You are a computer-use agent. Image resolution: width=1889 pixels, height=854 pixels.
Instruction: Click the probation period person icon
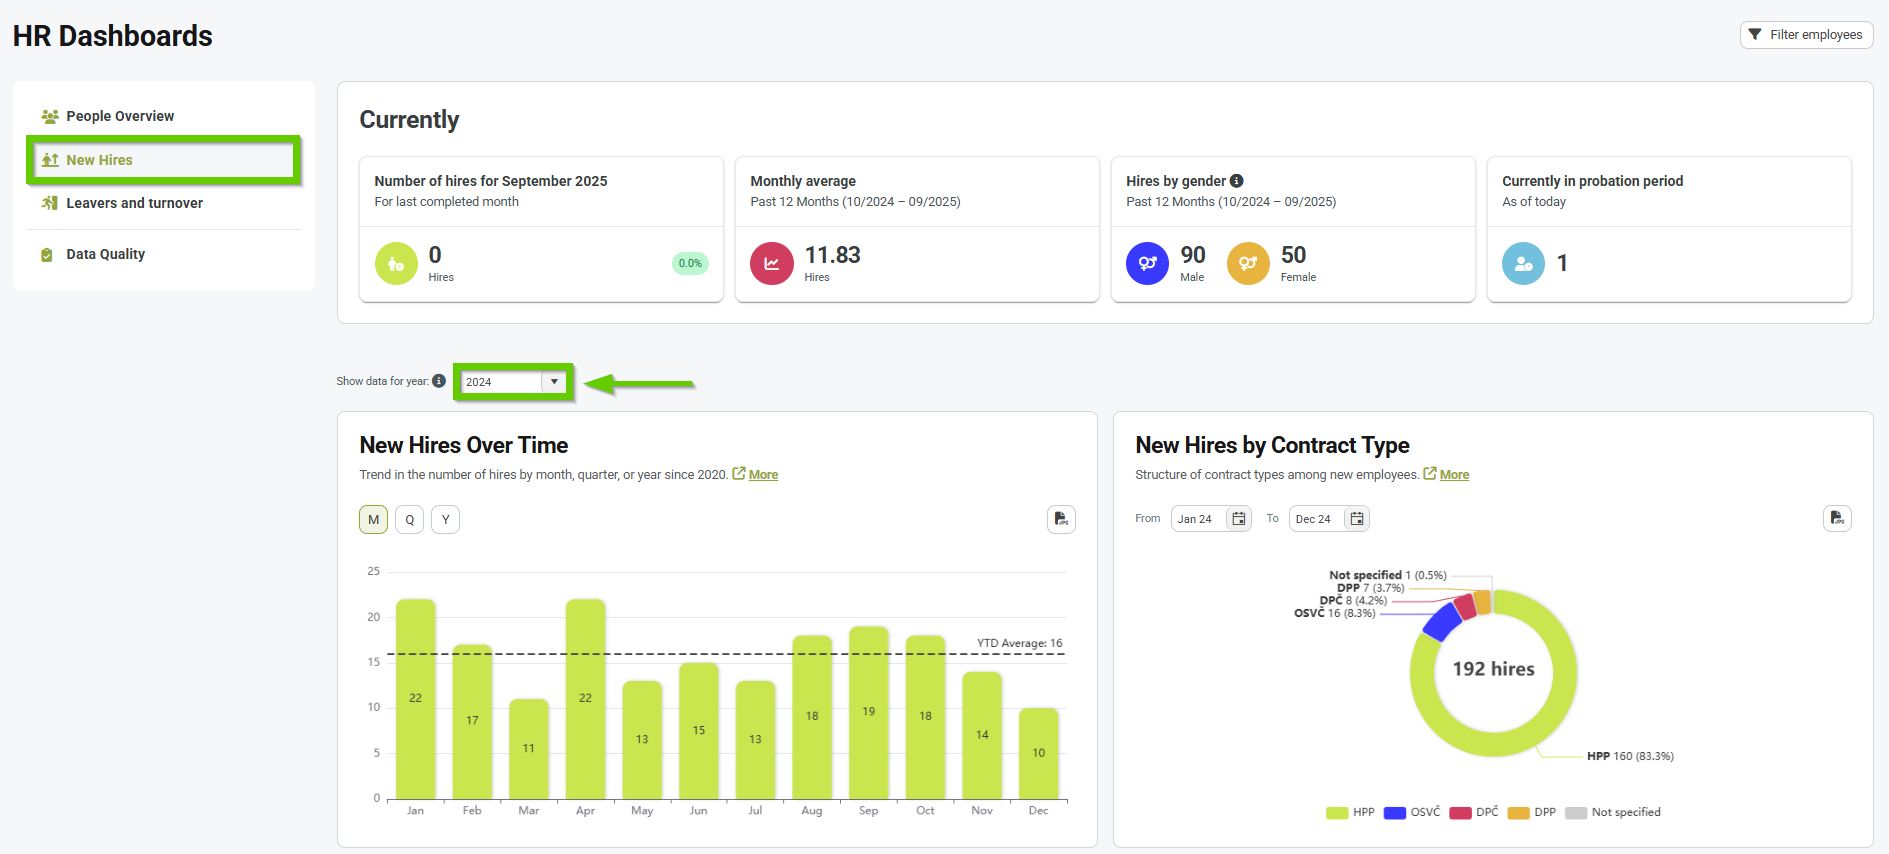(1523, 264)
